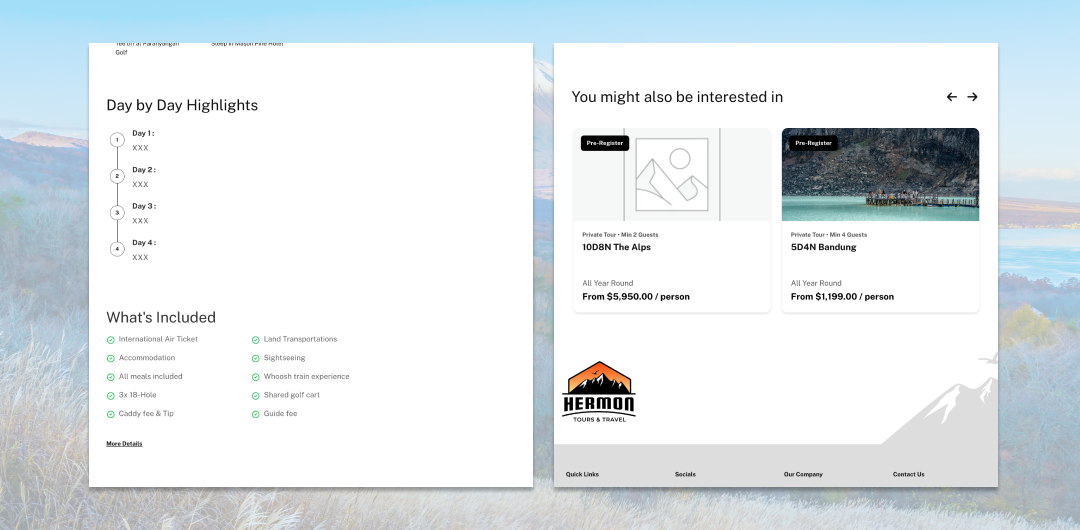Click the Day 3 step circle

pyautogui.click(x=117, y=212)
